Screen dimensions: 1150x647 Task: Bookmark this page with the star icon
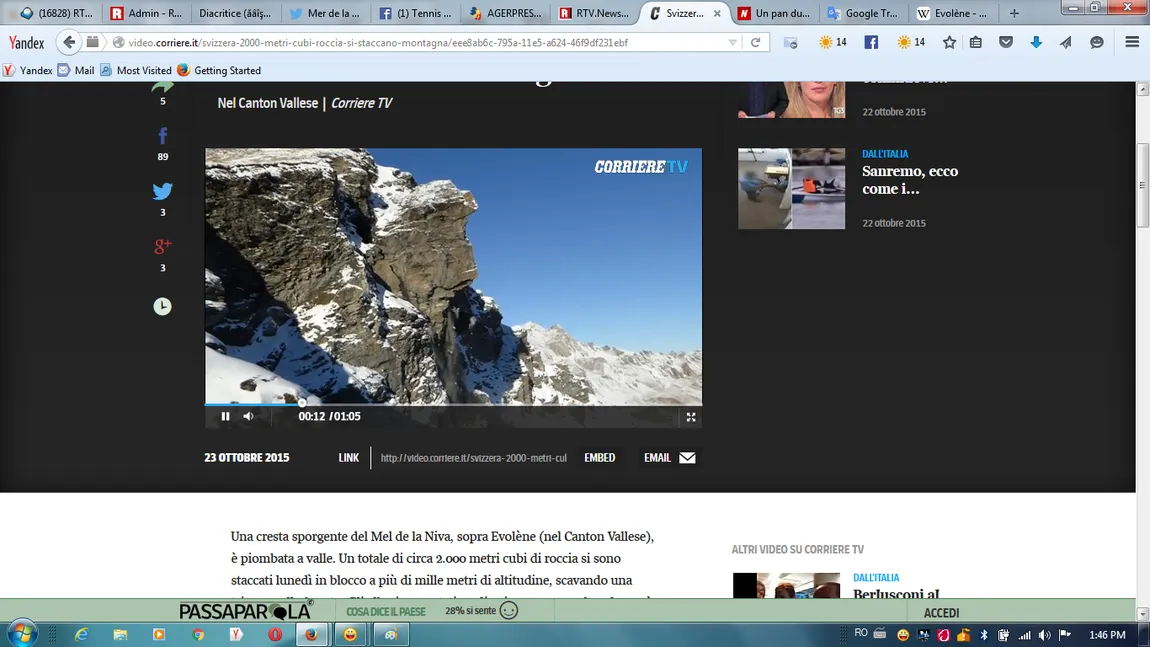pyautogui.click(x=949, y=43)
